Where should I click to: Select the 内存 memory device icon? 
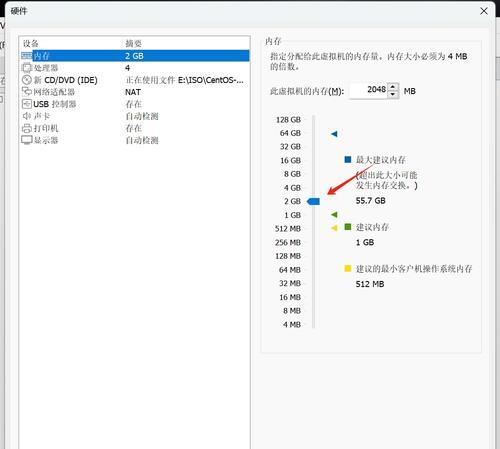tap(27, 56)
